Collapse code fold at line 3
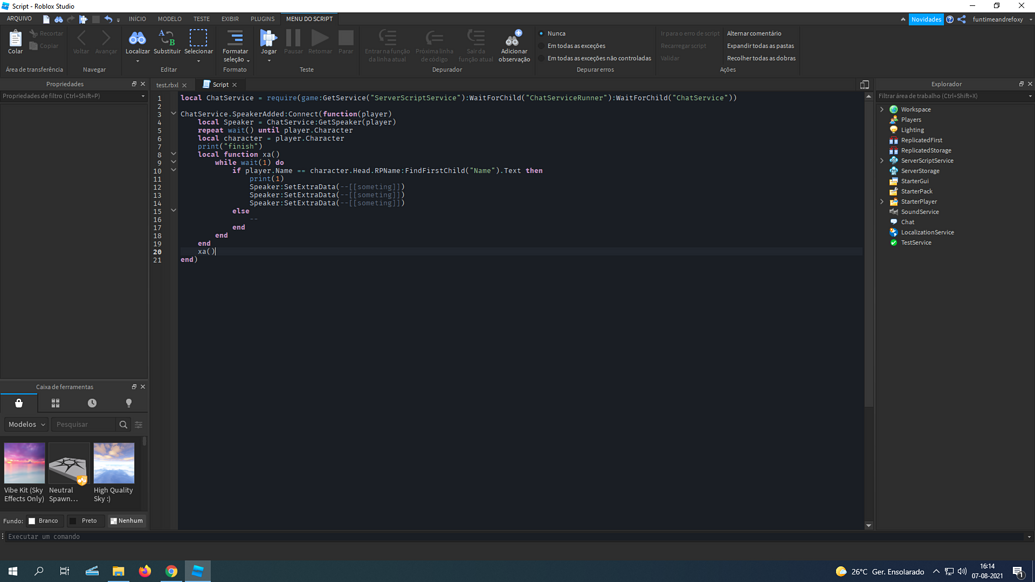This screenshot has height=582, width=1035. click(174, 113)
